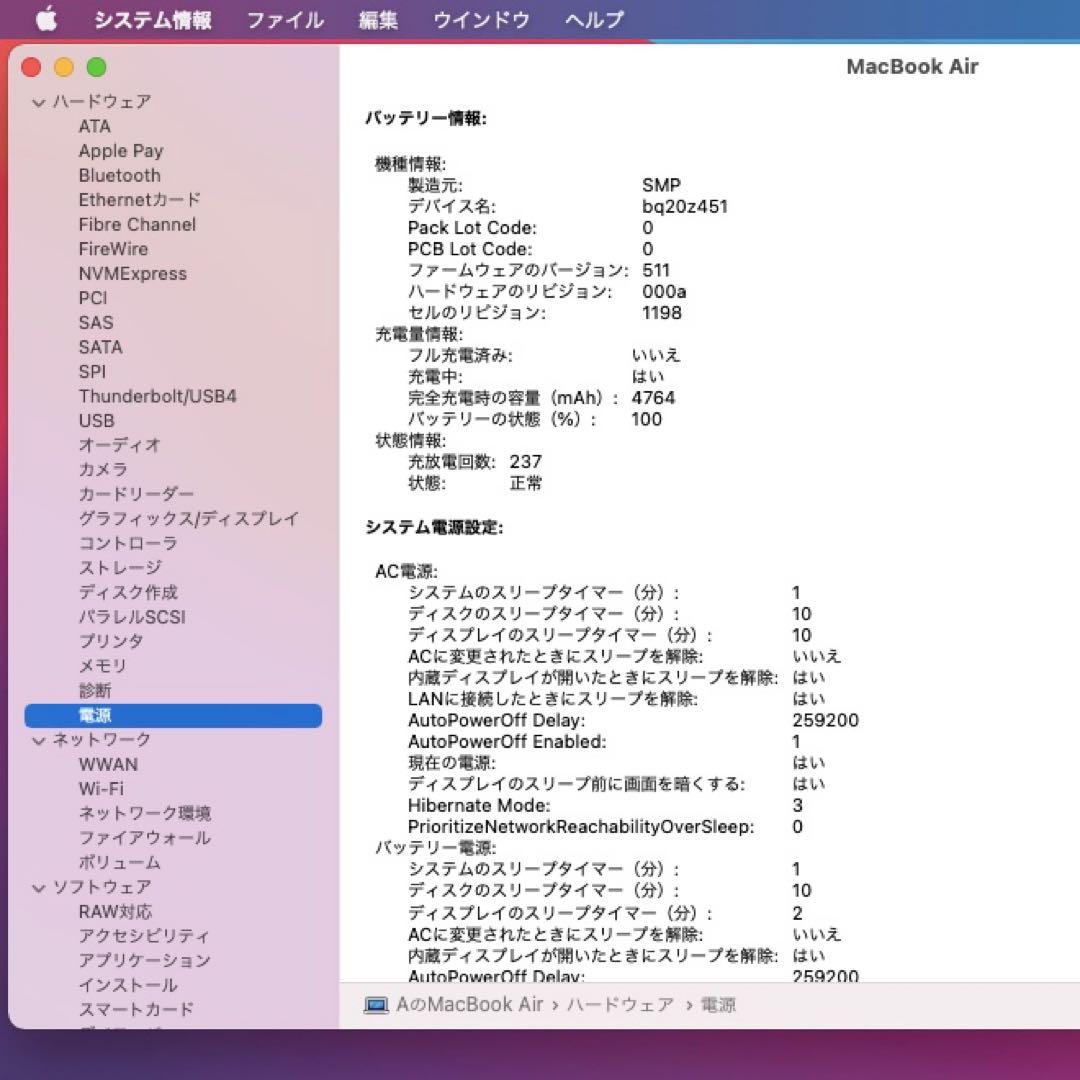Screen dimensions: 1080x1080
Task: Open the ウインドウ menu
Action: 480,18
